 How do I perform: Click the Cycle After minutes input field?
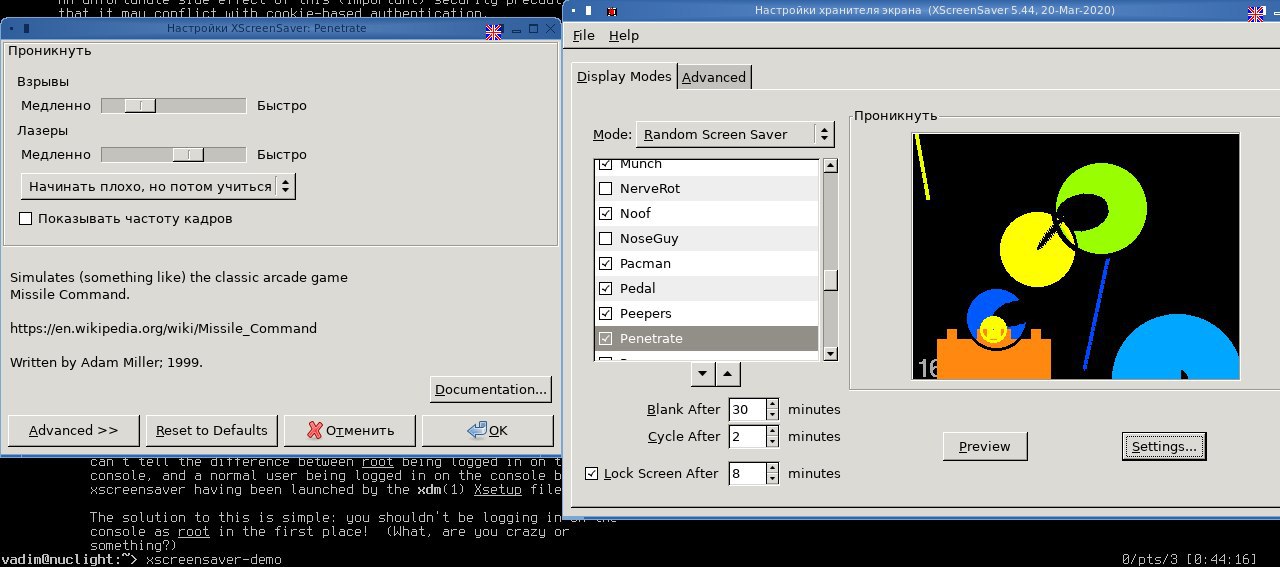(747, 436)
